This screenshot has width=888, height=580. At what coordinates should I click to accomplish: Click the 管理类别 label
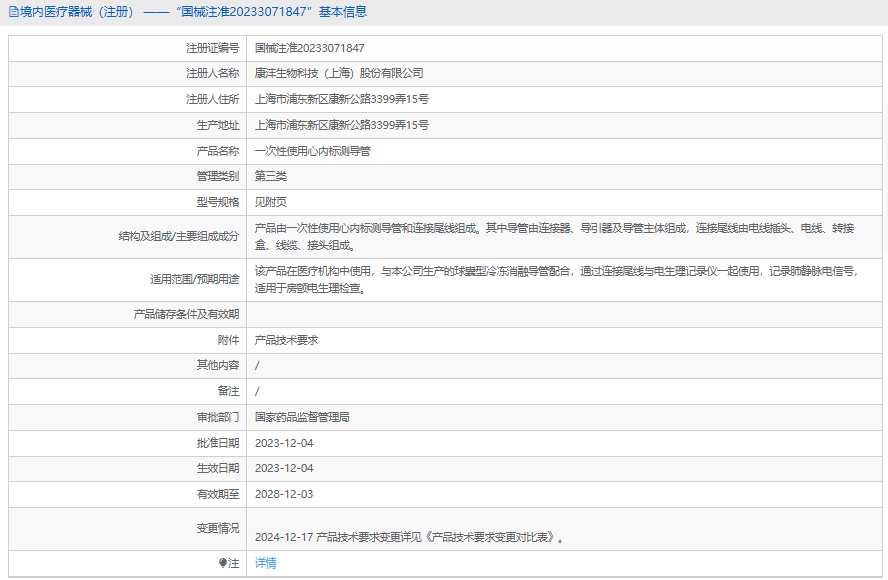(218, 176)
